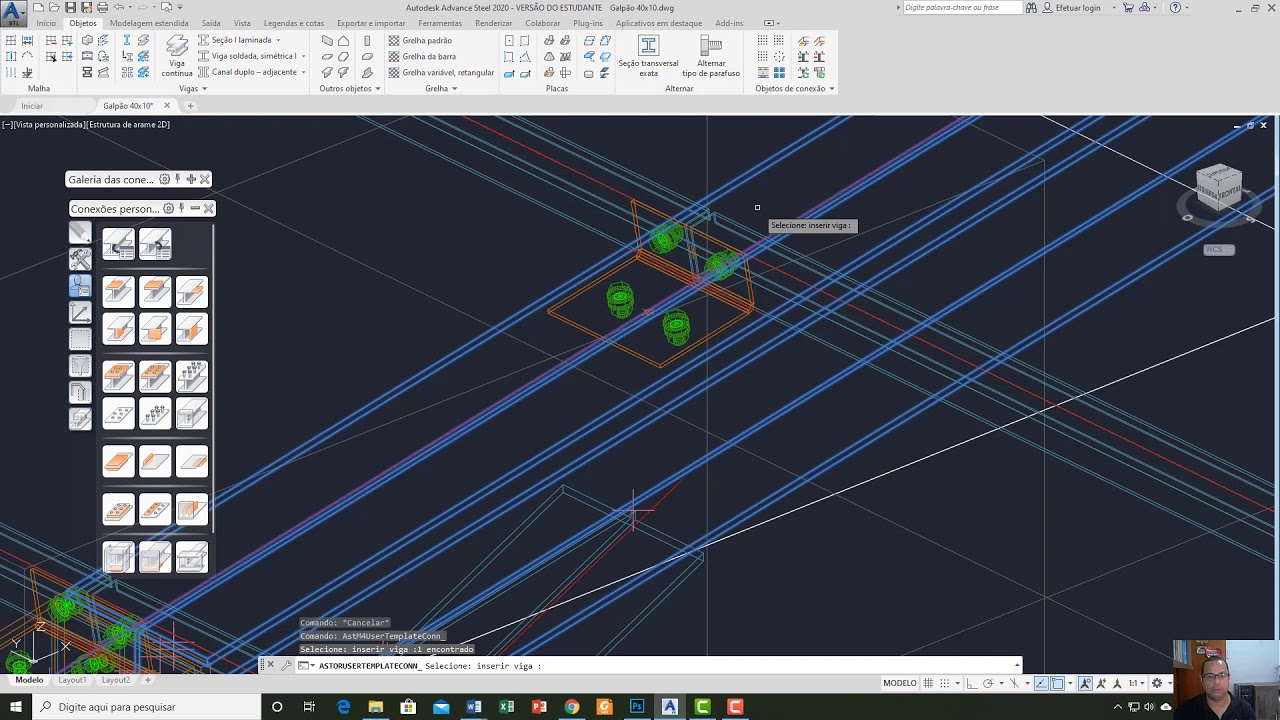The image size is (1280, 720).
Task: Expand the Grelha panel dropdown
Action: pyautogui.click(x=441, y=88)
